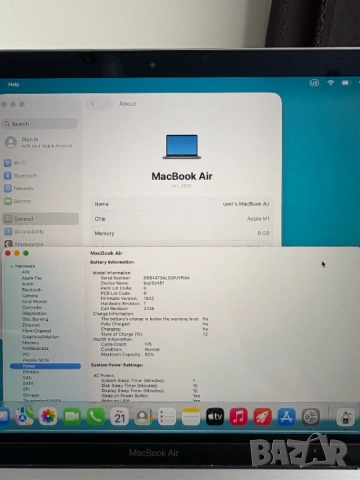Image resolution: width=360 pixels, height=480 pixels.
Task: Launch Photos from the Dock
Action: [48, 416]
